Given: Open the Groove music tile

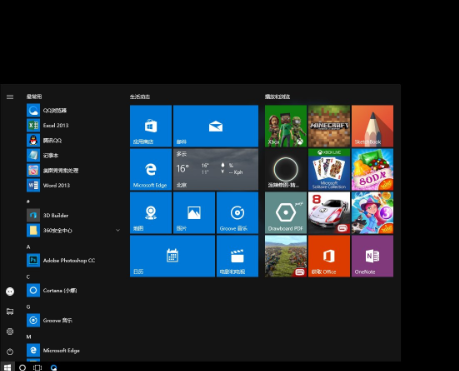Looking at the screenshot, I should (x=237, y=213).
